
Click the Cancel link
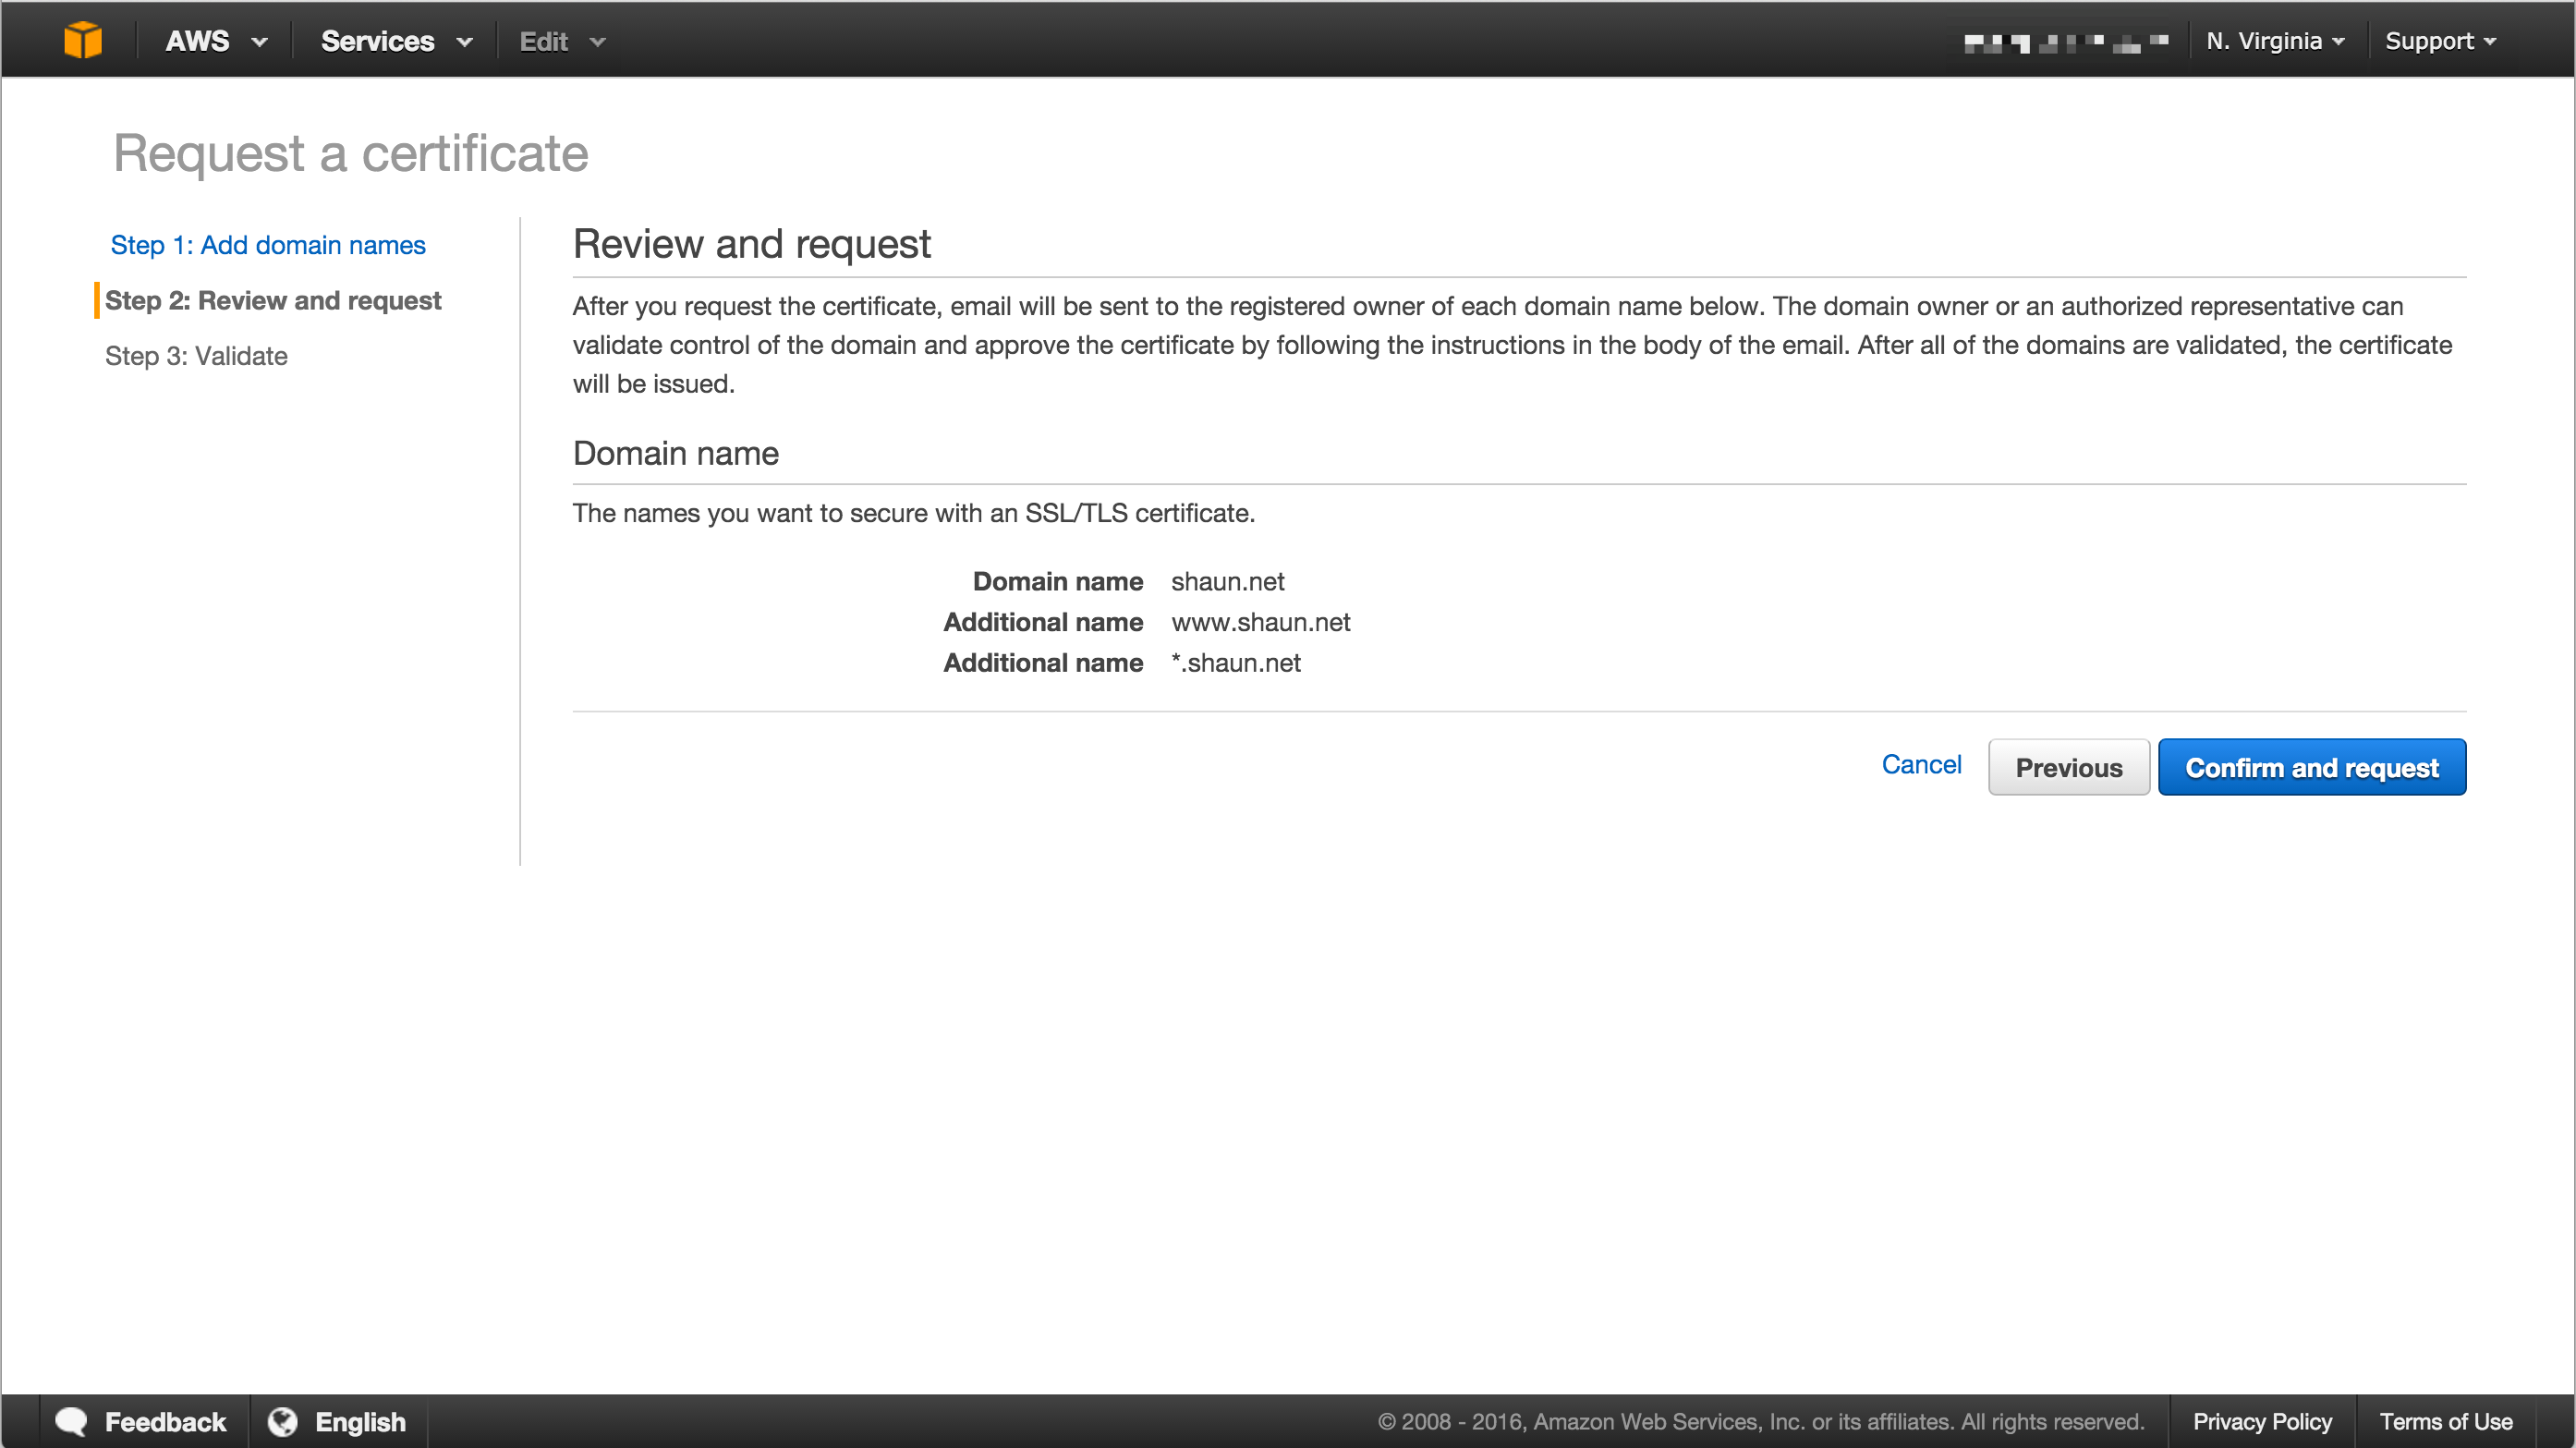click(x=1921, y=765)
